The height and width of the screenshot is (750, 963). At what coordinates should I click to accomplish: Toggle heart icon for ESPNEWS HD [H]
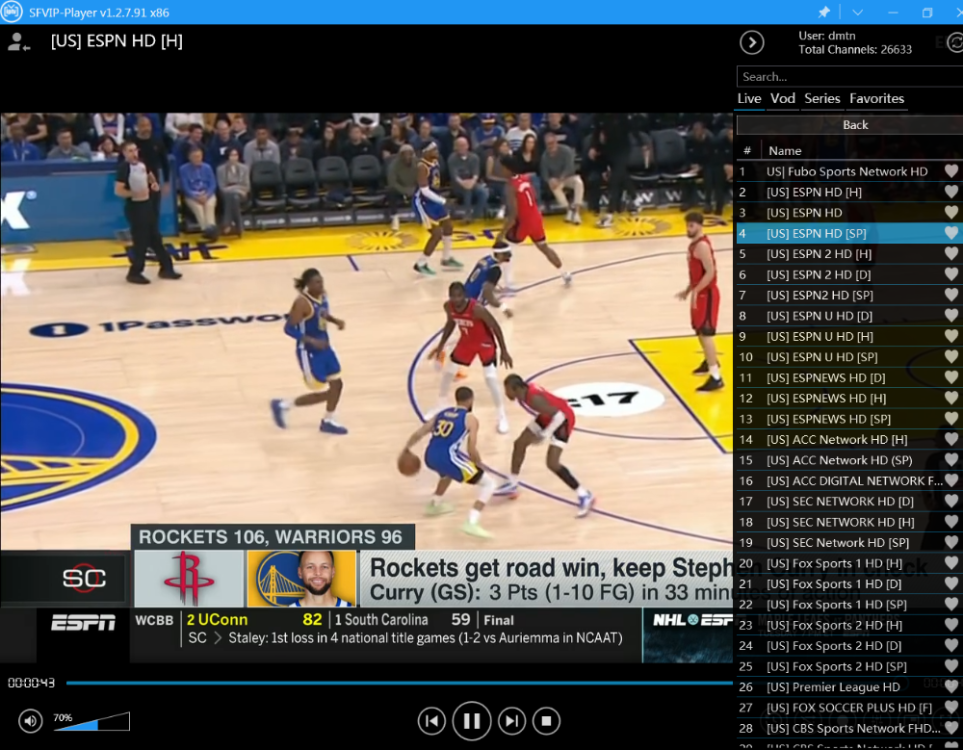point(951,398)
